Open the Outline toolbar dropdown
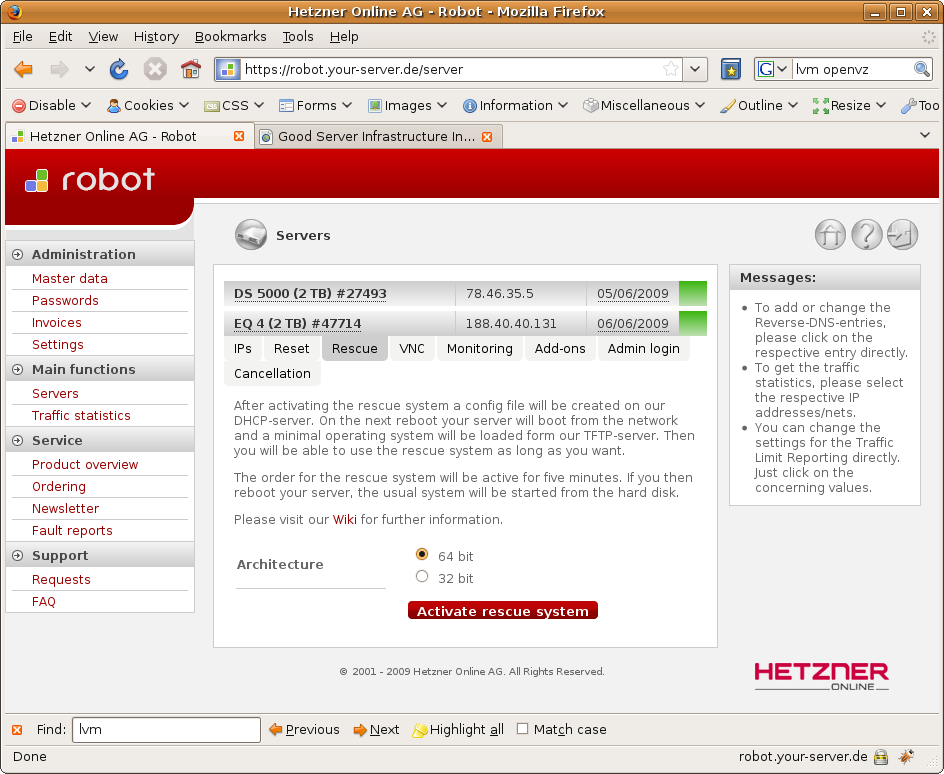 (759, 105)
